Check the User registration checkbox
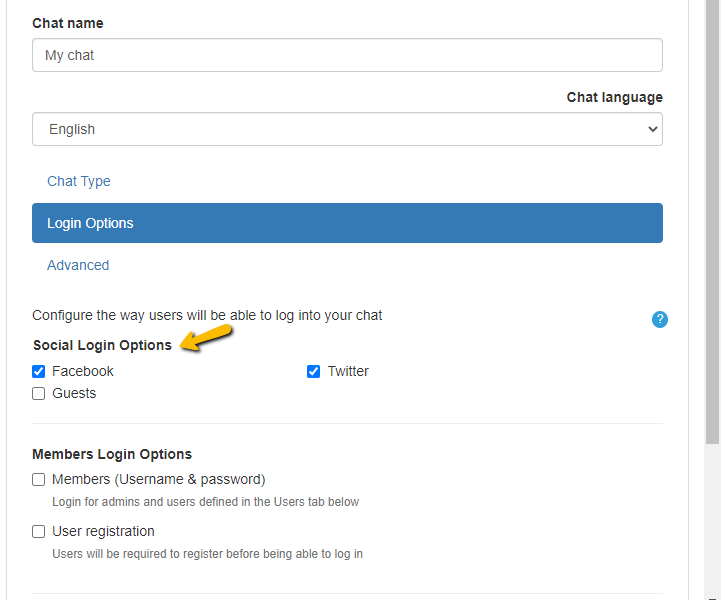727x600 pixels. (x=39, y=531)
